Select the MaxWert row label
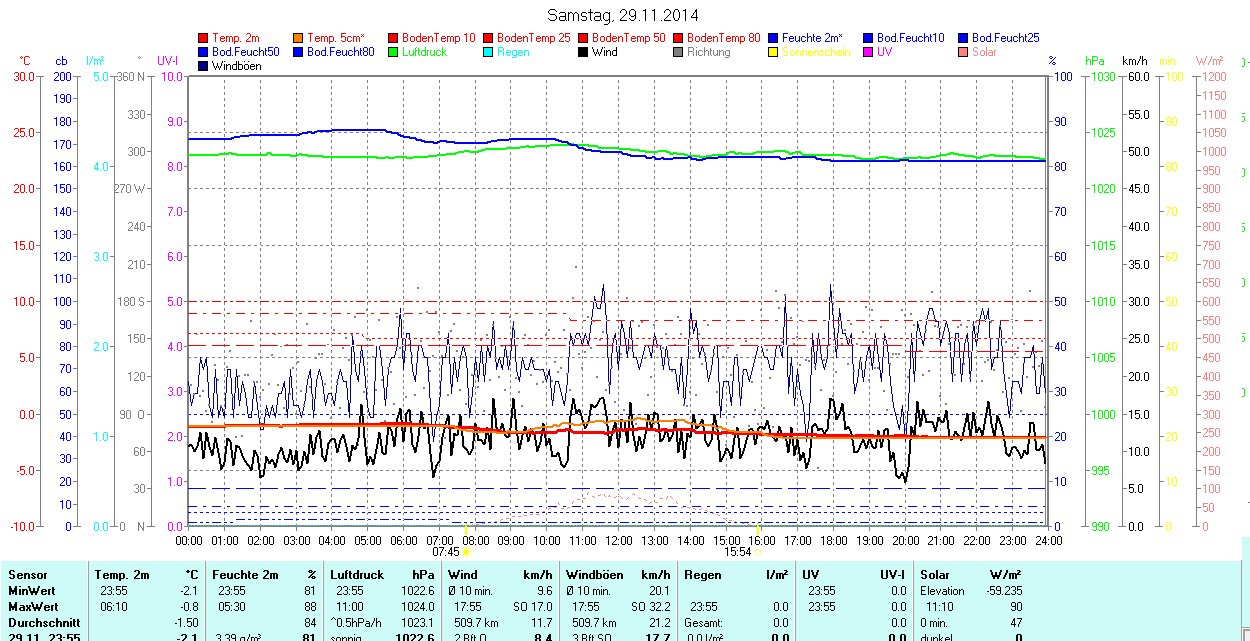The image size is (1250, 641). pyautogui.click(x=32, y=607)
